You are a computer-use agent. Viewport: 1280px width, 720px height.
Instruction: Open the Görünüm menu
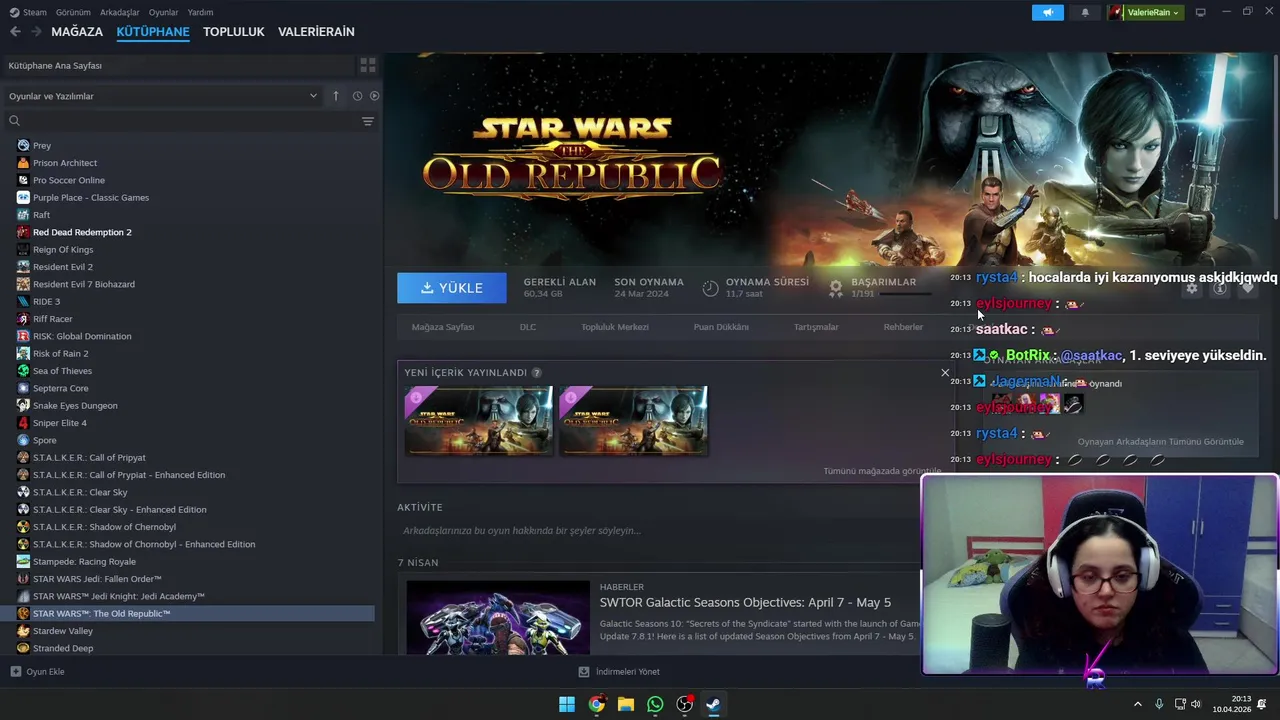(73, 12)
